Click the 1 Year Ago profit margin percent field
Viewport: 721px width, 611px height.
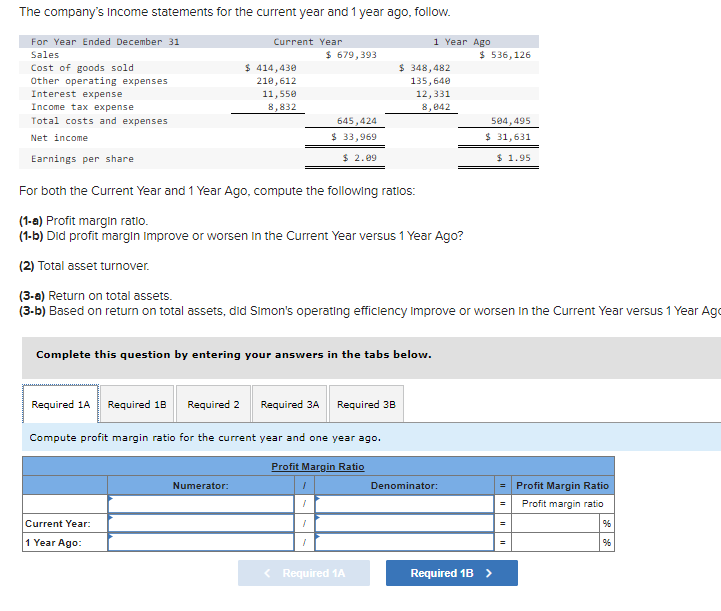pyautogui.click(x=555, y=542)
